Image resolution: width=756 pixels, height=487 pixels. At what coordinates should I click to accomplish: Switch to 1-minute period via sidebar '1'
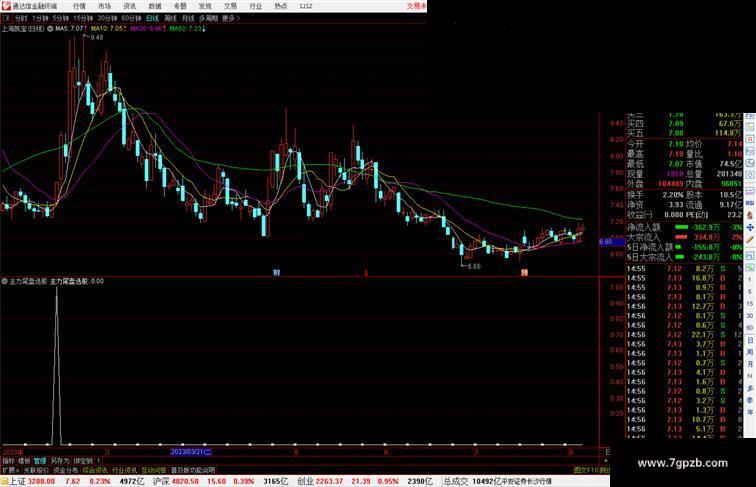750,280
